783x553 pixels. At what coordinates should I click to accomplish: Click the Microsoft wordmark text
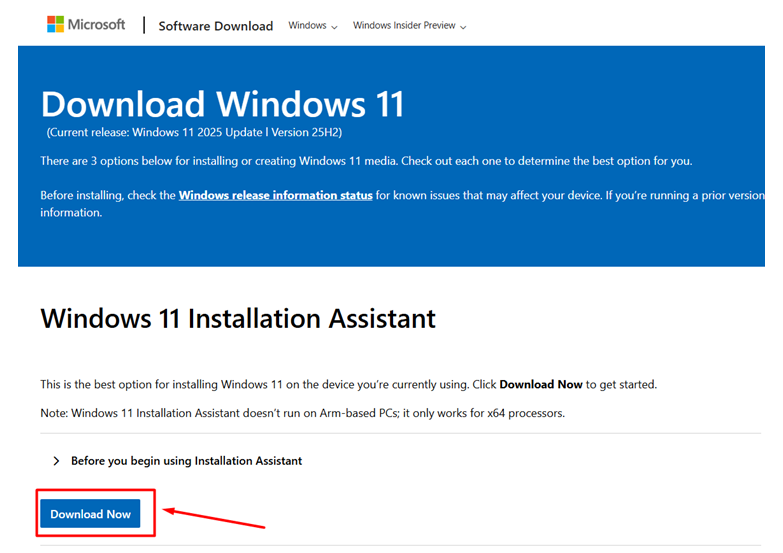(97, 25)
